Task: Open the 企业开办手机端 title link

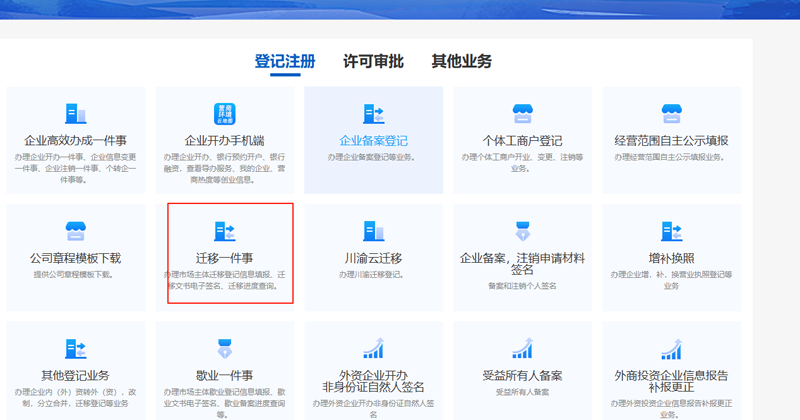Action: coord(224,140)
